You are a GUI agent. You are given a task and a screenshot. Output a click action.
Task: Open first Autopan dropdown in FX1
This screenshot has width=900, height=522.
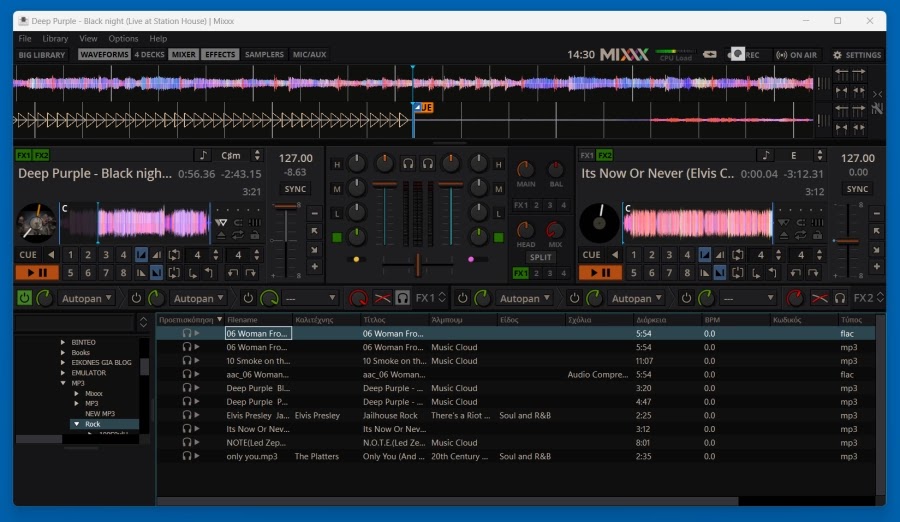tap(87, 298)
